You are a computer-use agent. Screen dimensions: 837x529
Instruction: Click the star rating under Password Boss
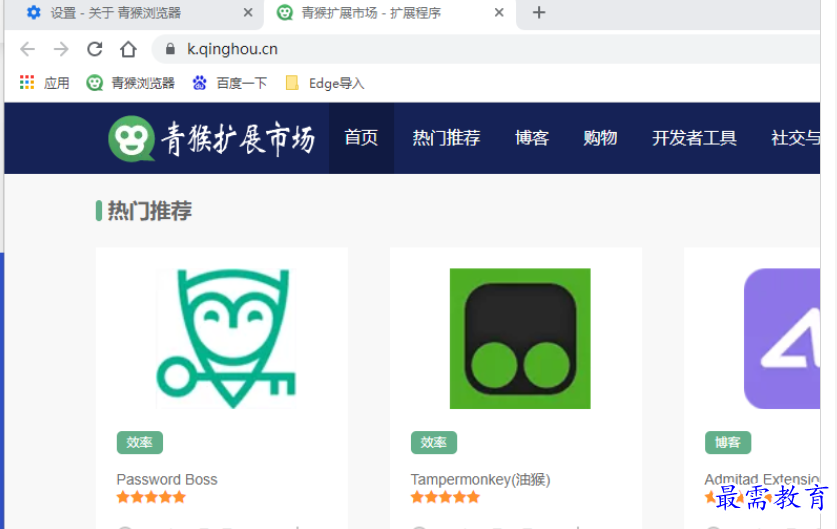[151, 498]
